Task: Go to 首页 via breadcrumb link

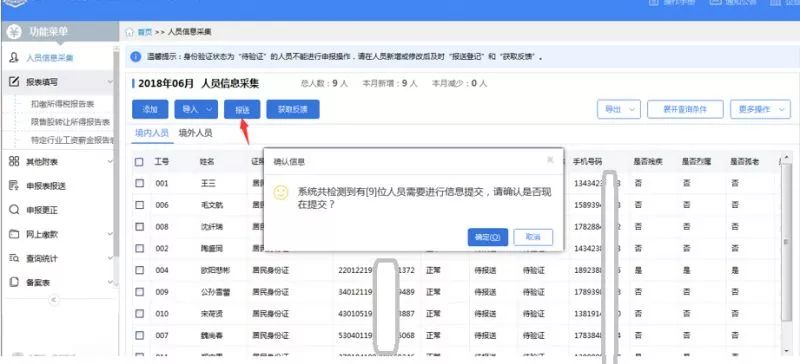Action: click(x=145, y=32)
